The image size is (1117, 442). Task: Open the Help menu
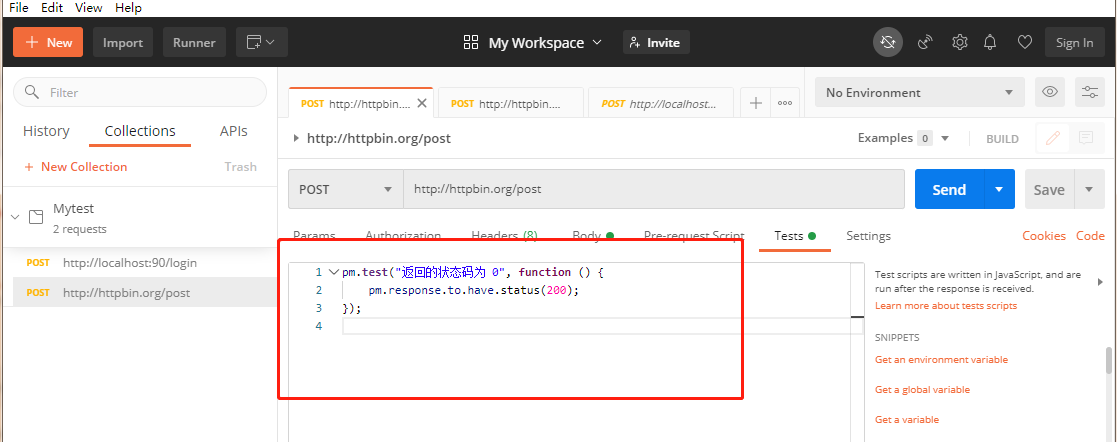128,8
